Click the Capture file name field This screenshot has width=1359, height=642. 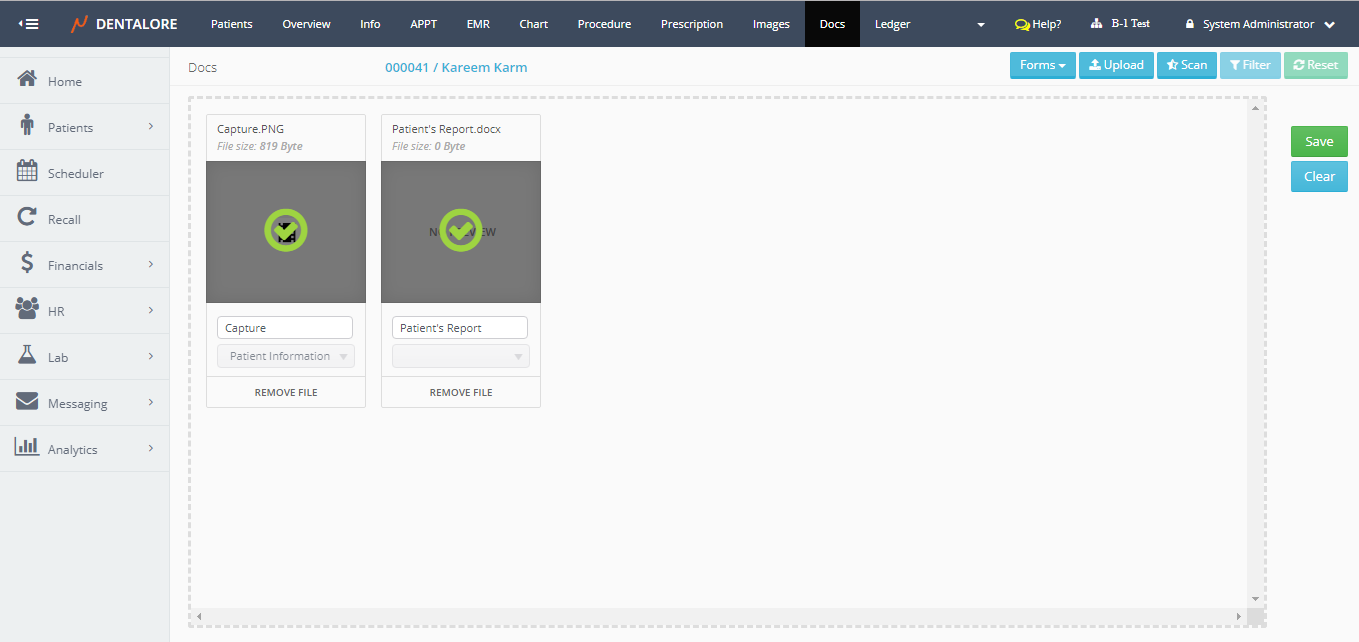[x=285, y=328]
